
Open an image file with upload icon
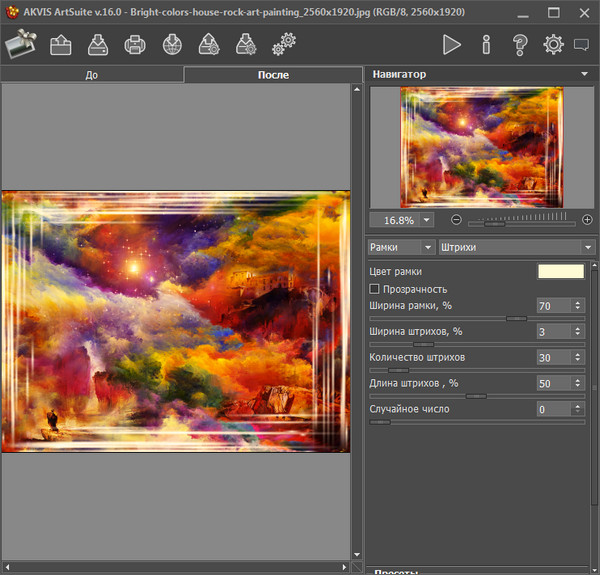pyautogui.click(x=61, y=45)
